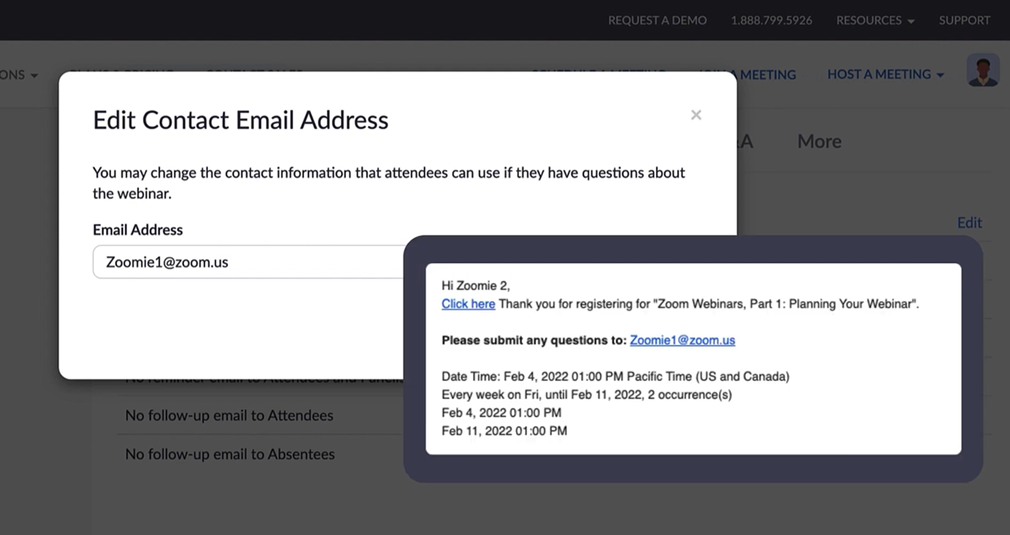Click the Edit link on the right
Viewport: 1010px width, 535px height.
[969, 223]
